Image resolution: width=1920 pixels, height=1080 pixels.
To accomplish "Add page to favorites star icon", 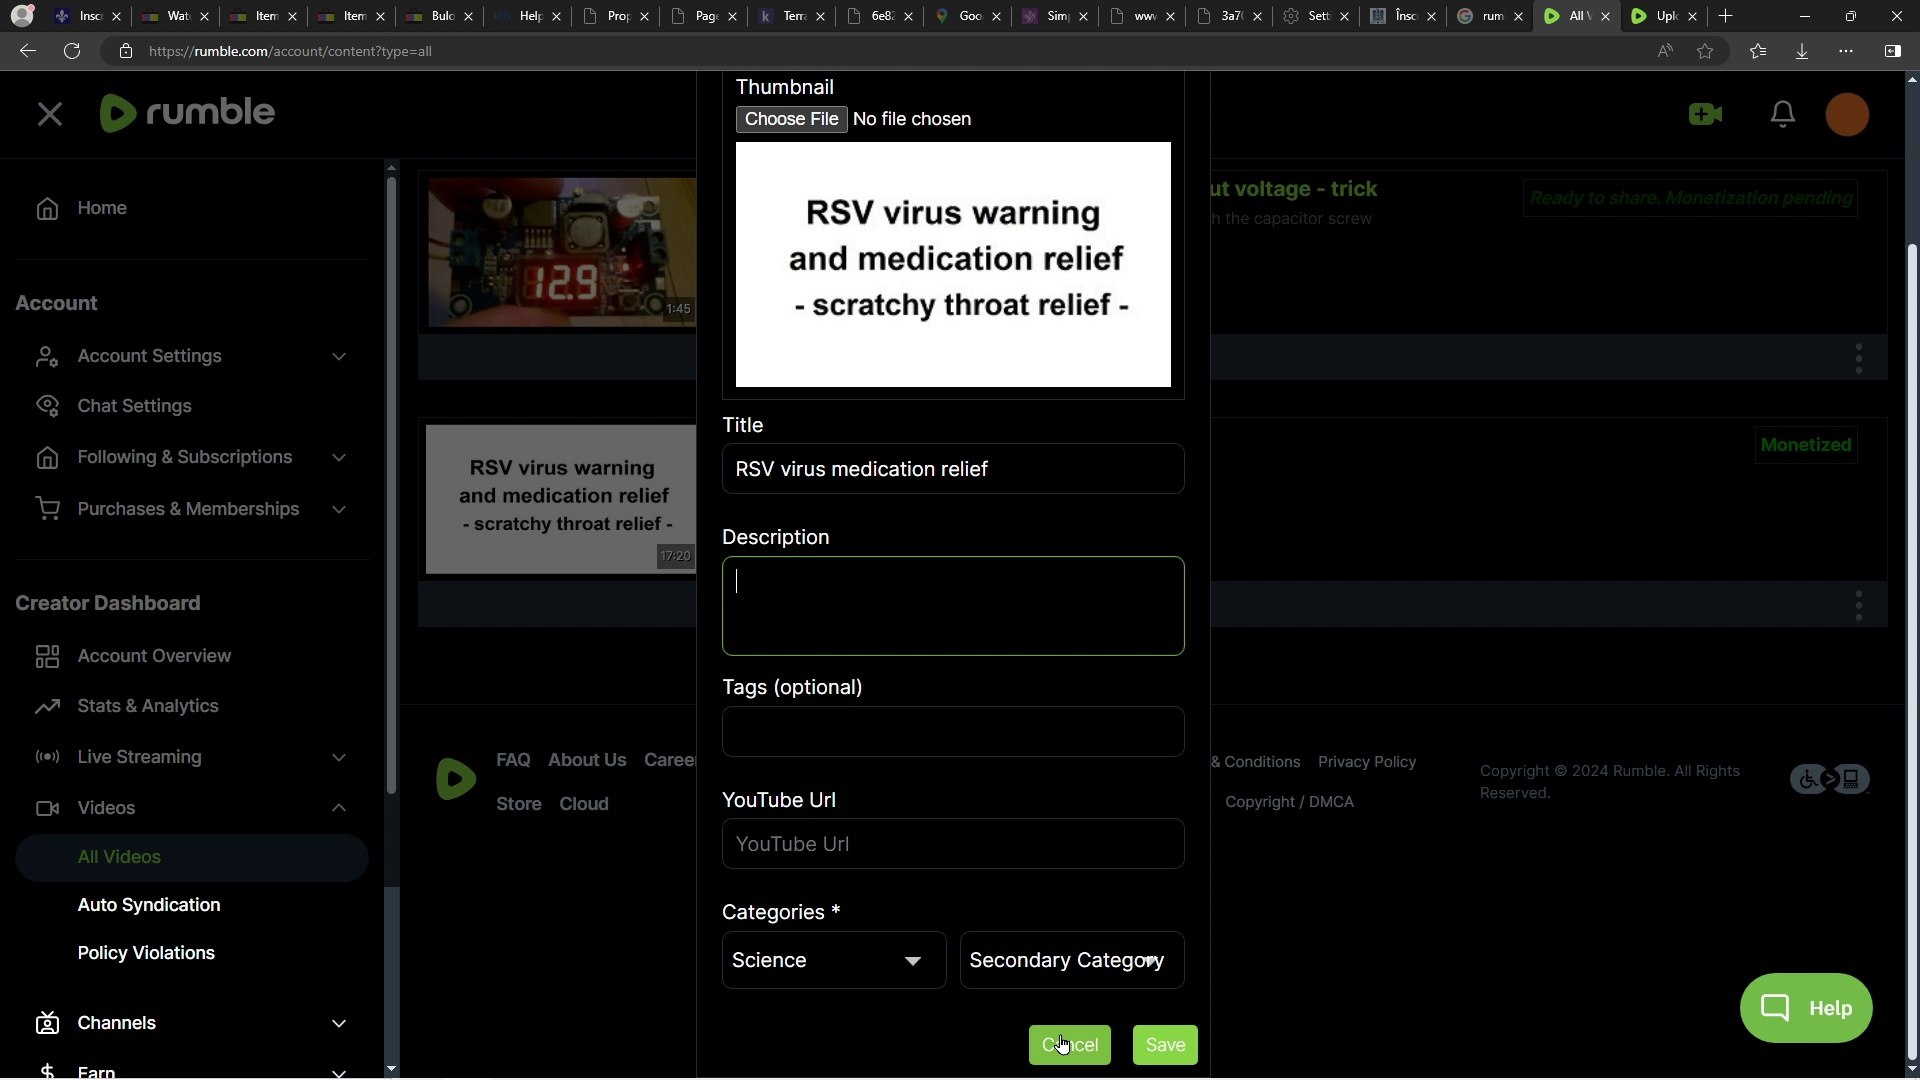I will click(1705, 51).
